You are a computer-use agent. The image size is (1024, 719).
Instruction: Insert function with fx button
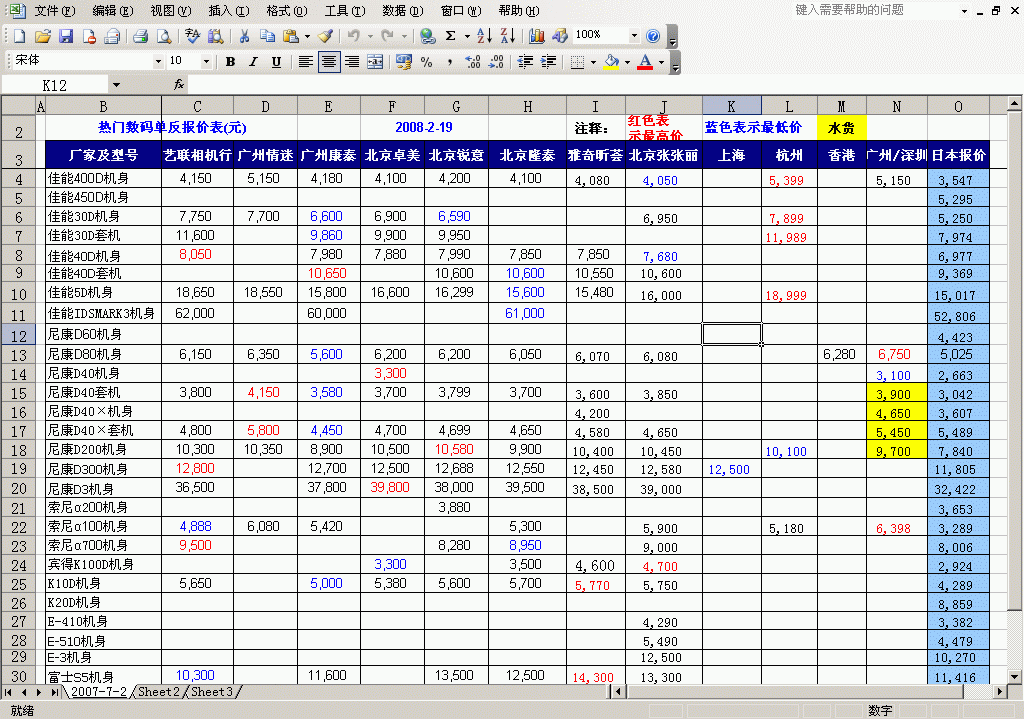(x=180, y=85)
